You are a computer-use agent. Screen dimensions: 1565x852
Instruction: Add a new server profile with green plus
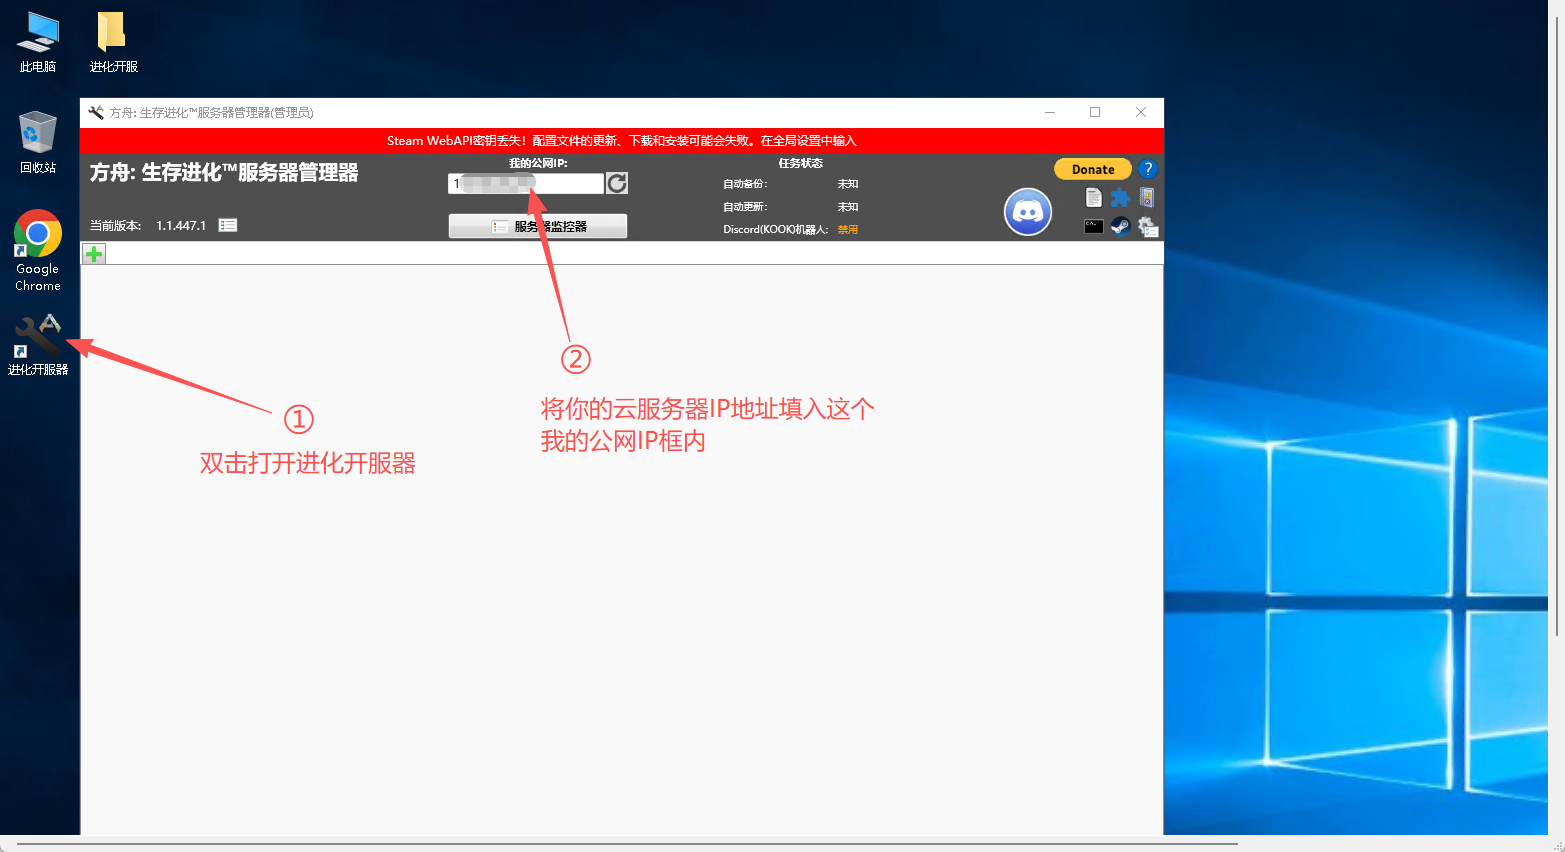(x=94, y=254)
